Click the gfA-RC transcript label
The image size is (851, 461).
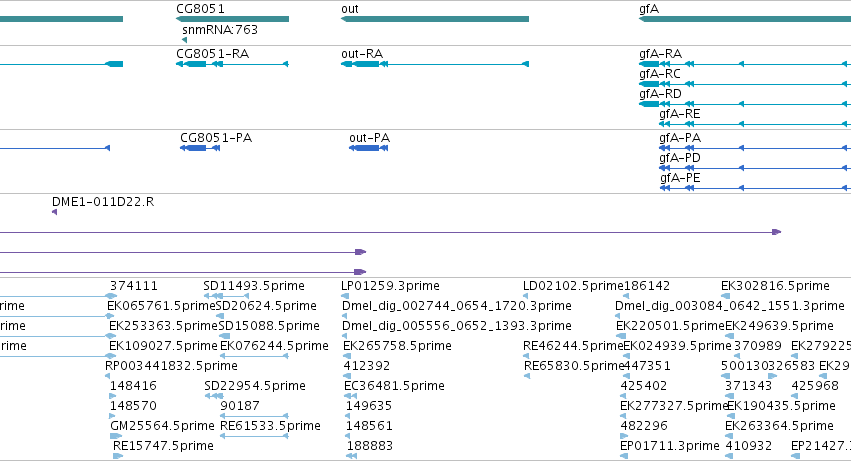(659, 74)
